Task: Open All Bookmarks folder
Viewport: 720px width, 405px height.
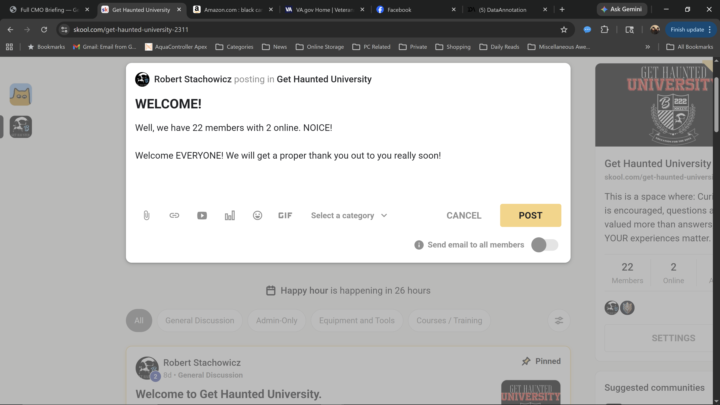Action: tap(690, 47)
